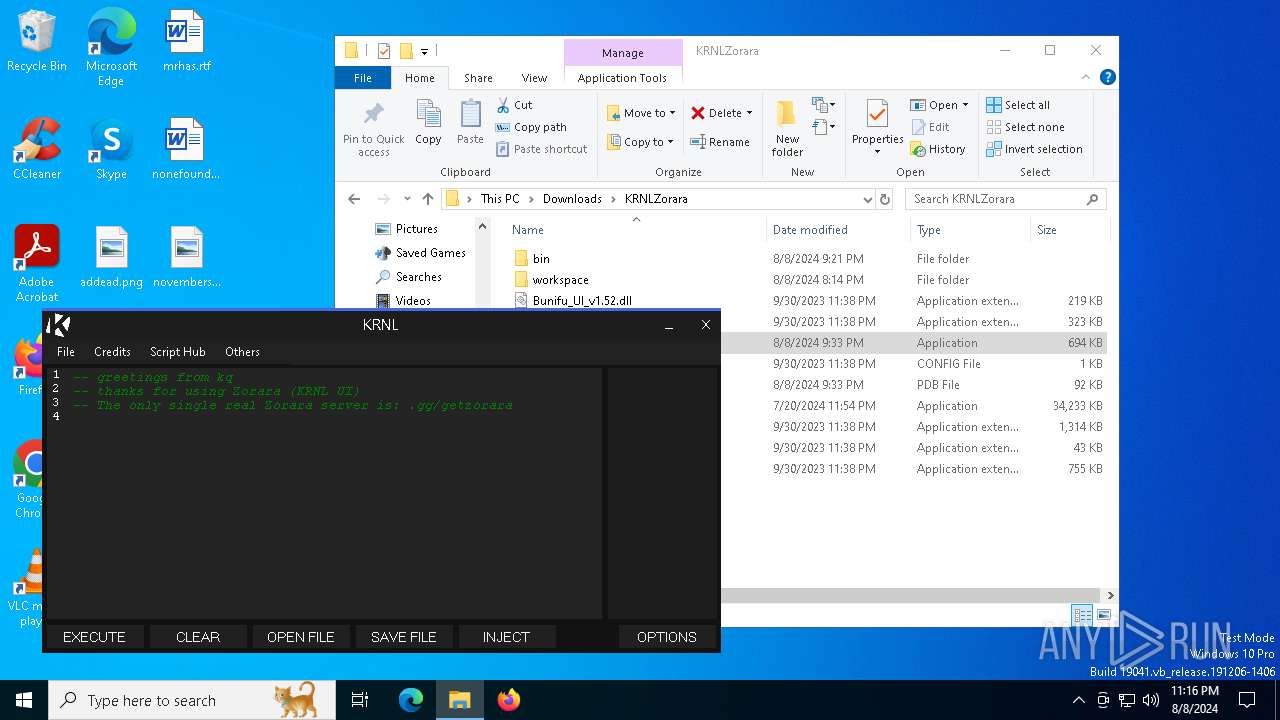Open addead.png image on desktop
This screenshot has width=1280, height=720.
pos(111,257)
